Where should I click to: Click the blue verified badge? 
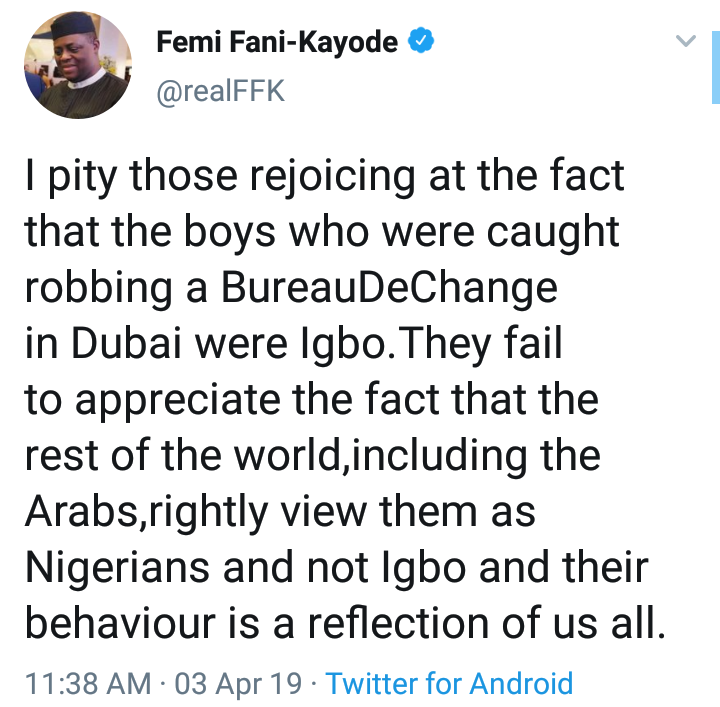pyautogui.click(x=424, y=42)
